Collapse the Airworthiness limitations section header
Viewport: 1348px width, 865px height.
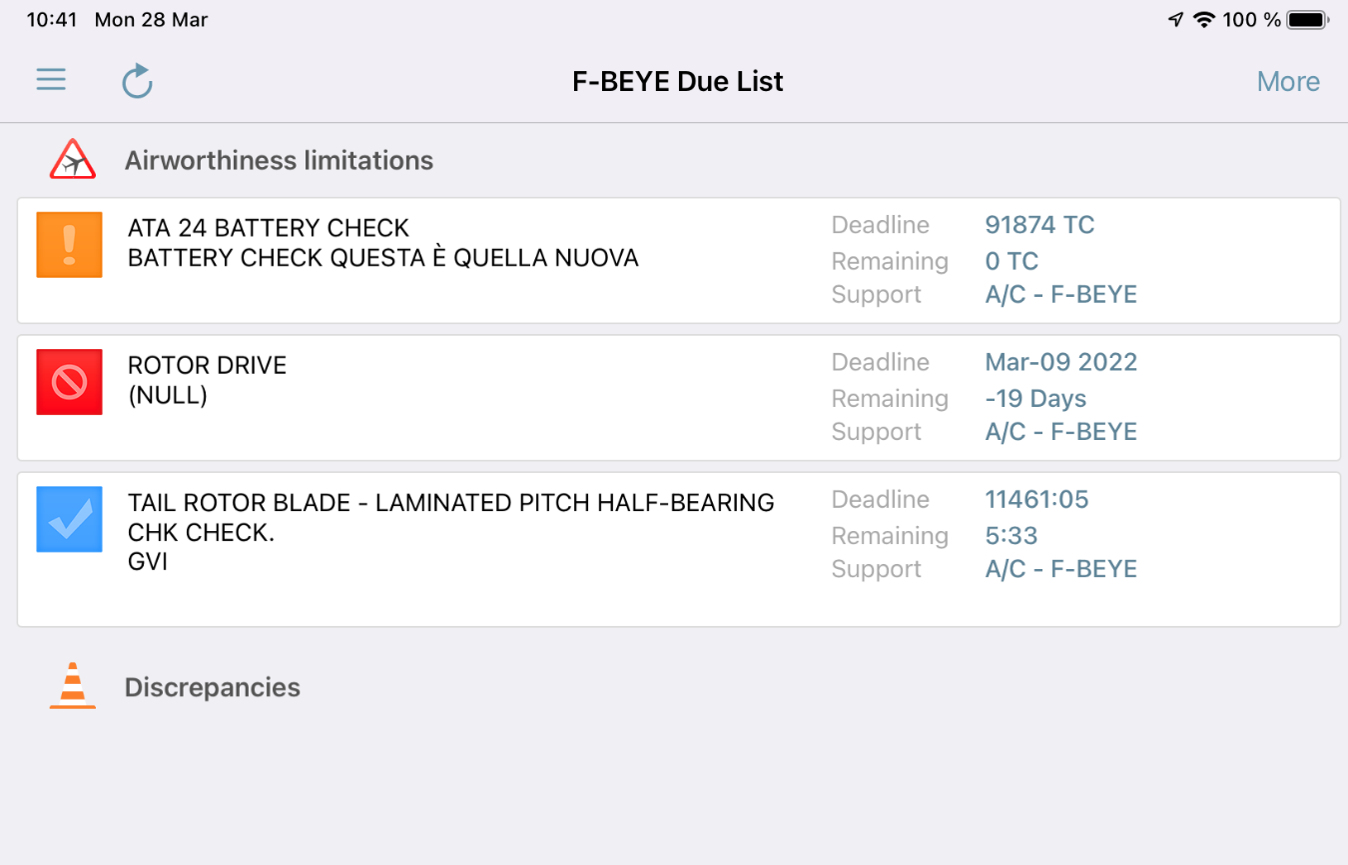[279, 160]
